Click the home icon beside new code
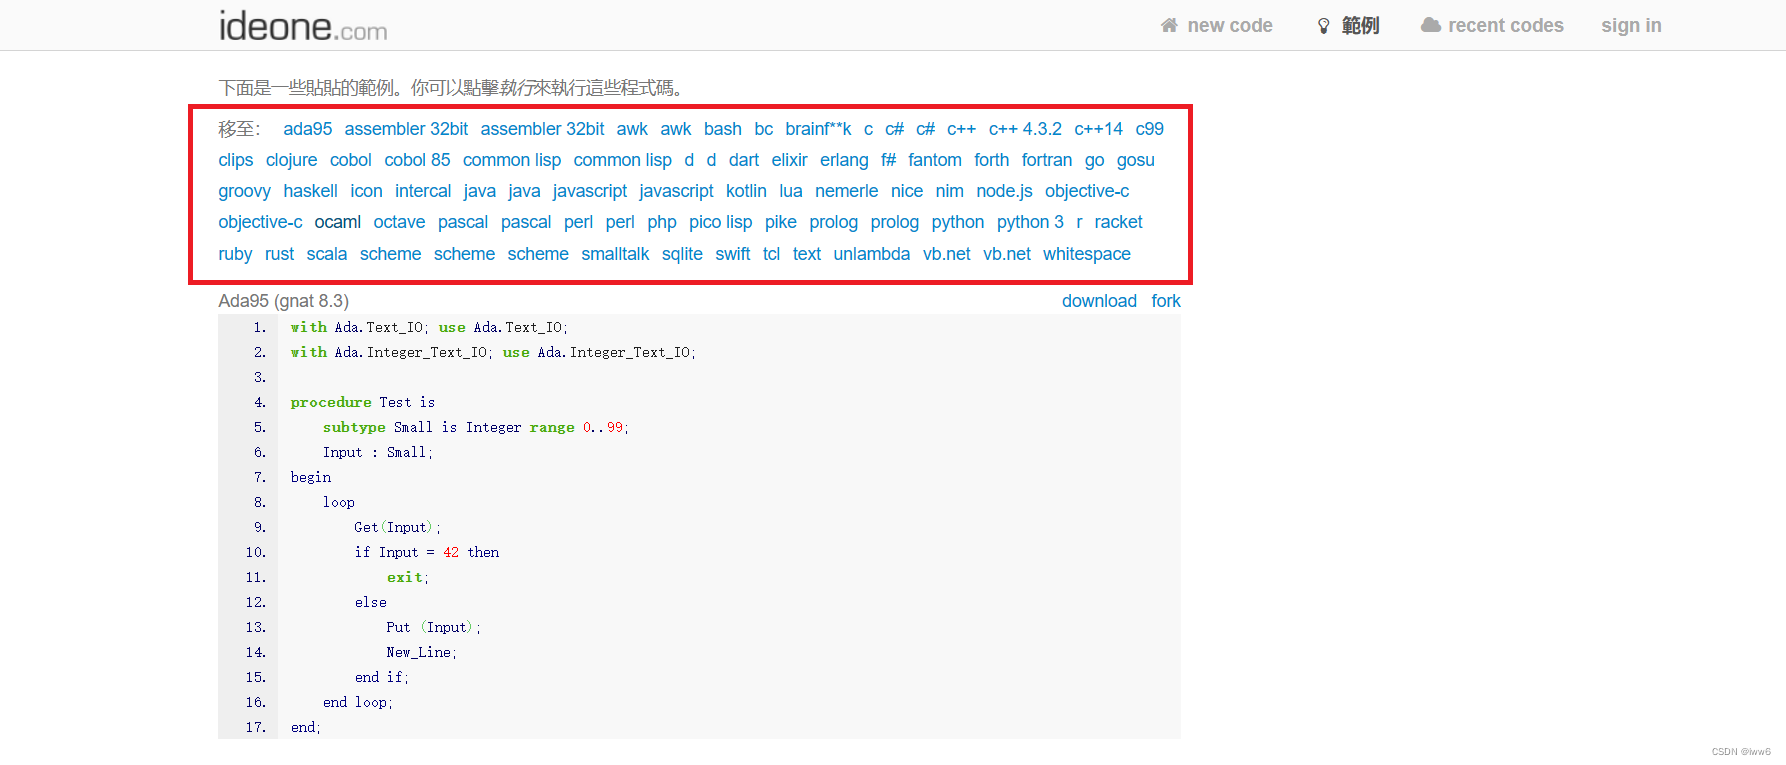 pos(1169,25)
